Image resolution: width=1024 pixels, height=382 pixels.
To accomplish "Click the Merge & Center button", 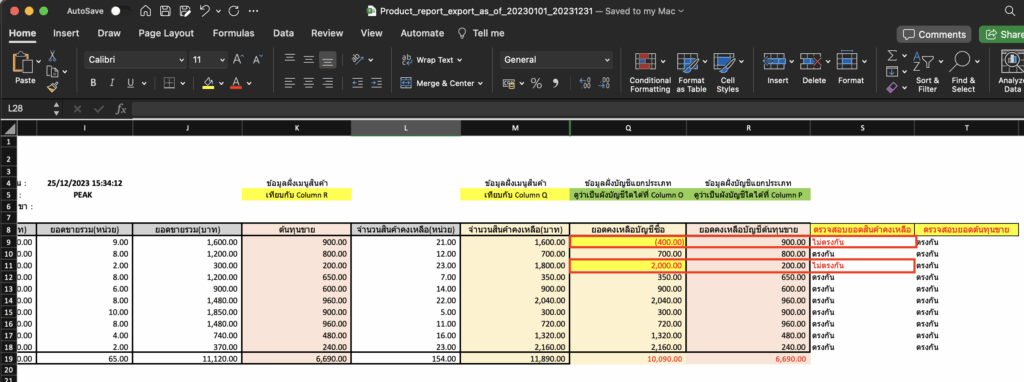I will click(x=441, y=83).
